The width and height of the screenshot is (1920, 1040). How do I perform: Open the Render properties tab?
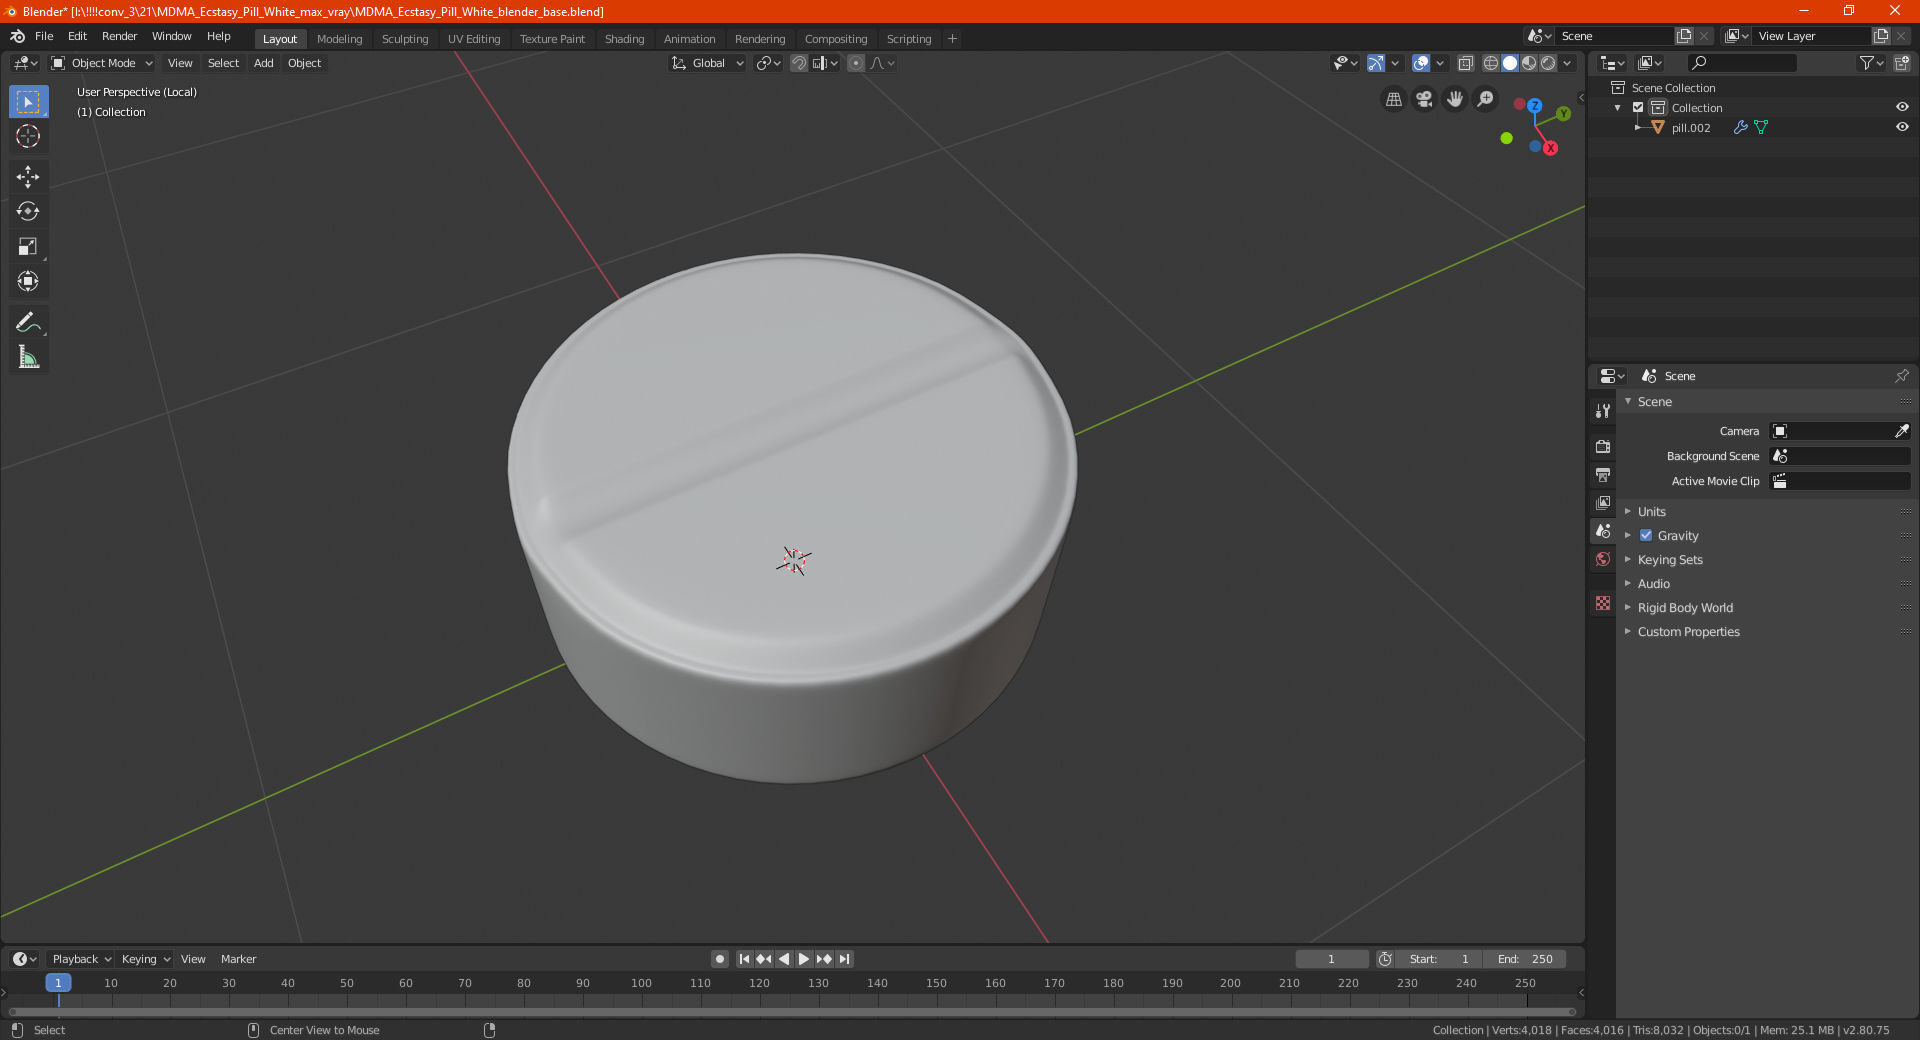point(1603,446)
